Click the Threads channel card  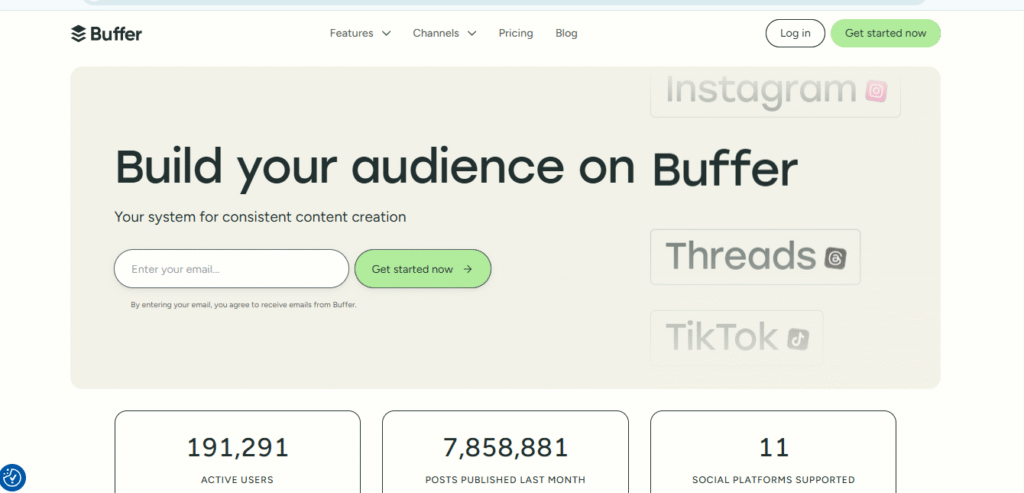point(755,257)
